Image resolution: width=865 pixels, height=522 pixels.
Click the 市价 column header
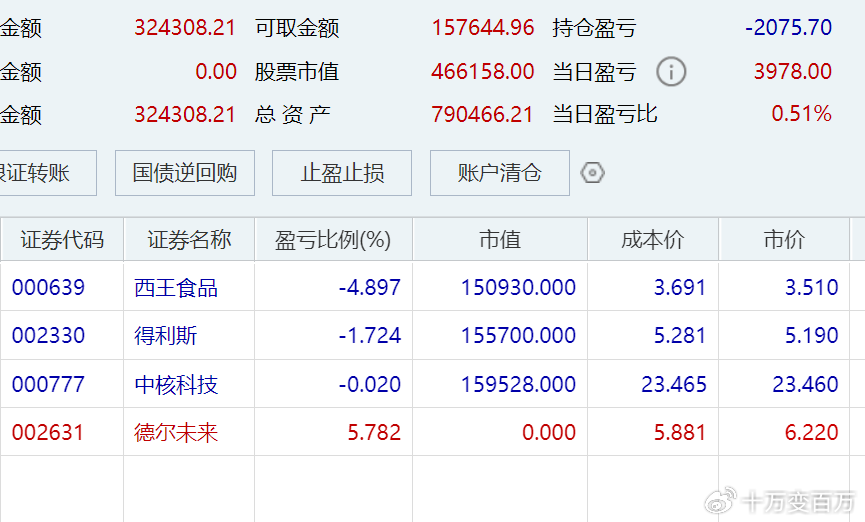[784, 240]
